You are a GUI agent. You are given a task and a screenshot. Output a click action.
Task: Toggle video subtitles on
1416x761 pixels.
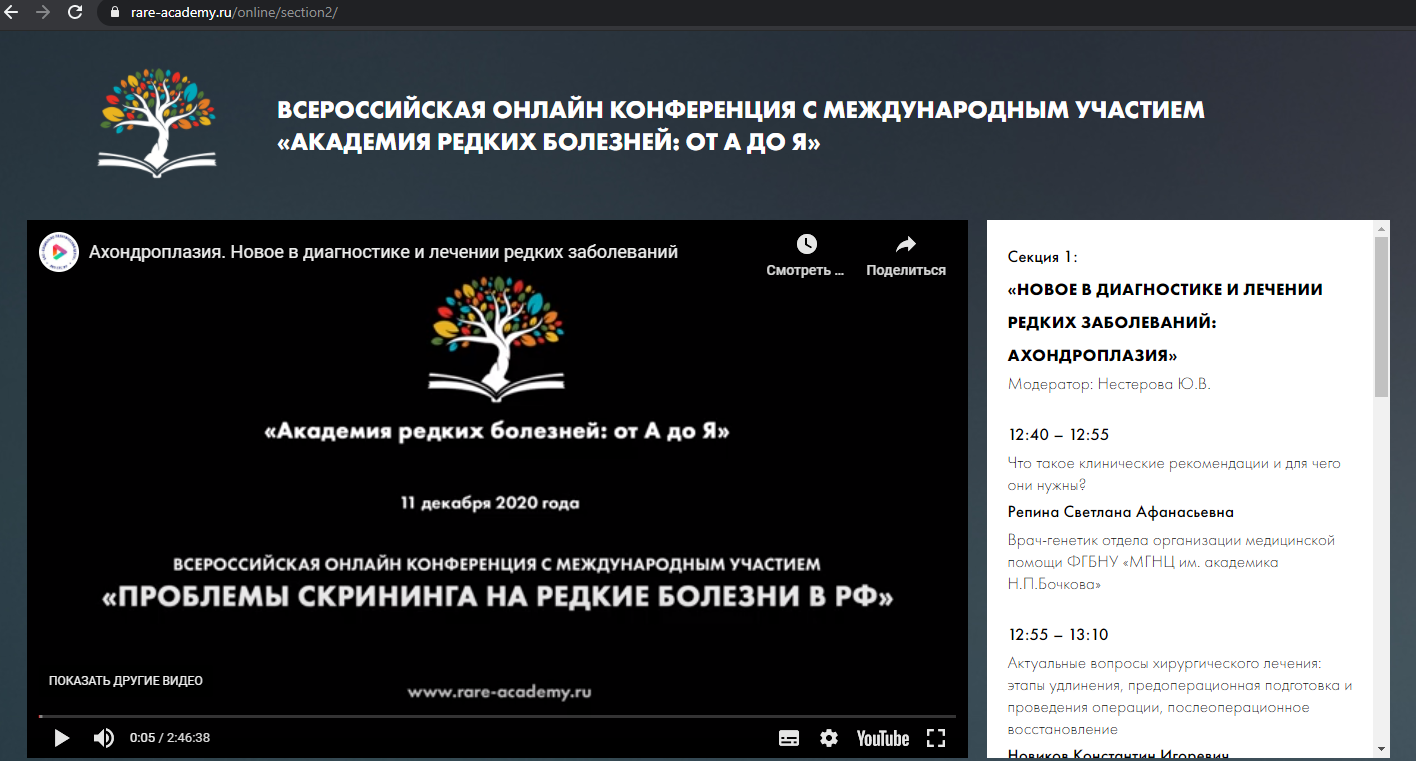(x=789, y=738)
